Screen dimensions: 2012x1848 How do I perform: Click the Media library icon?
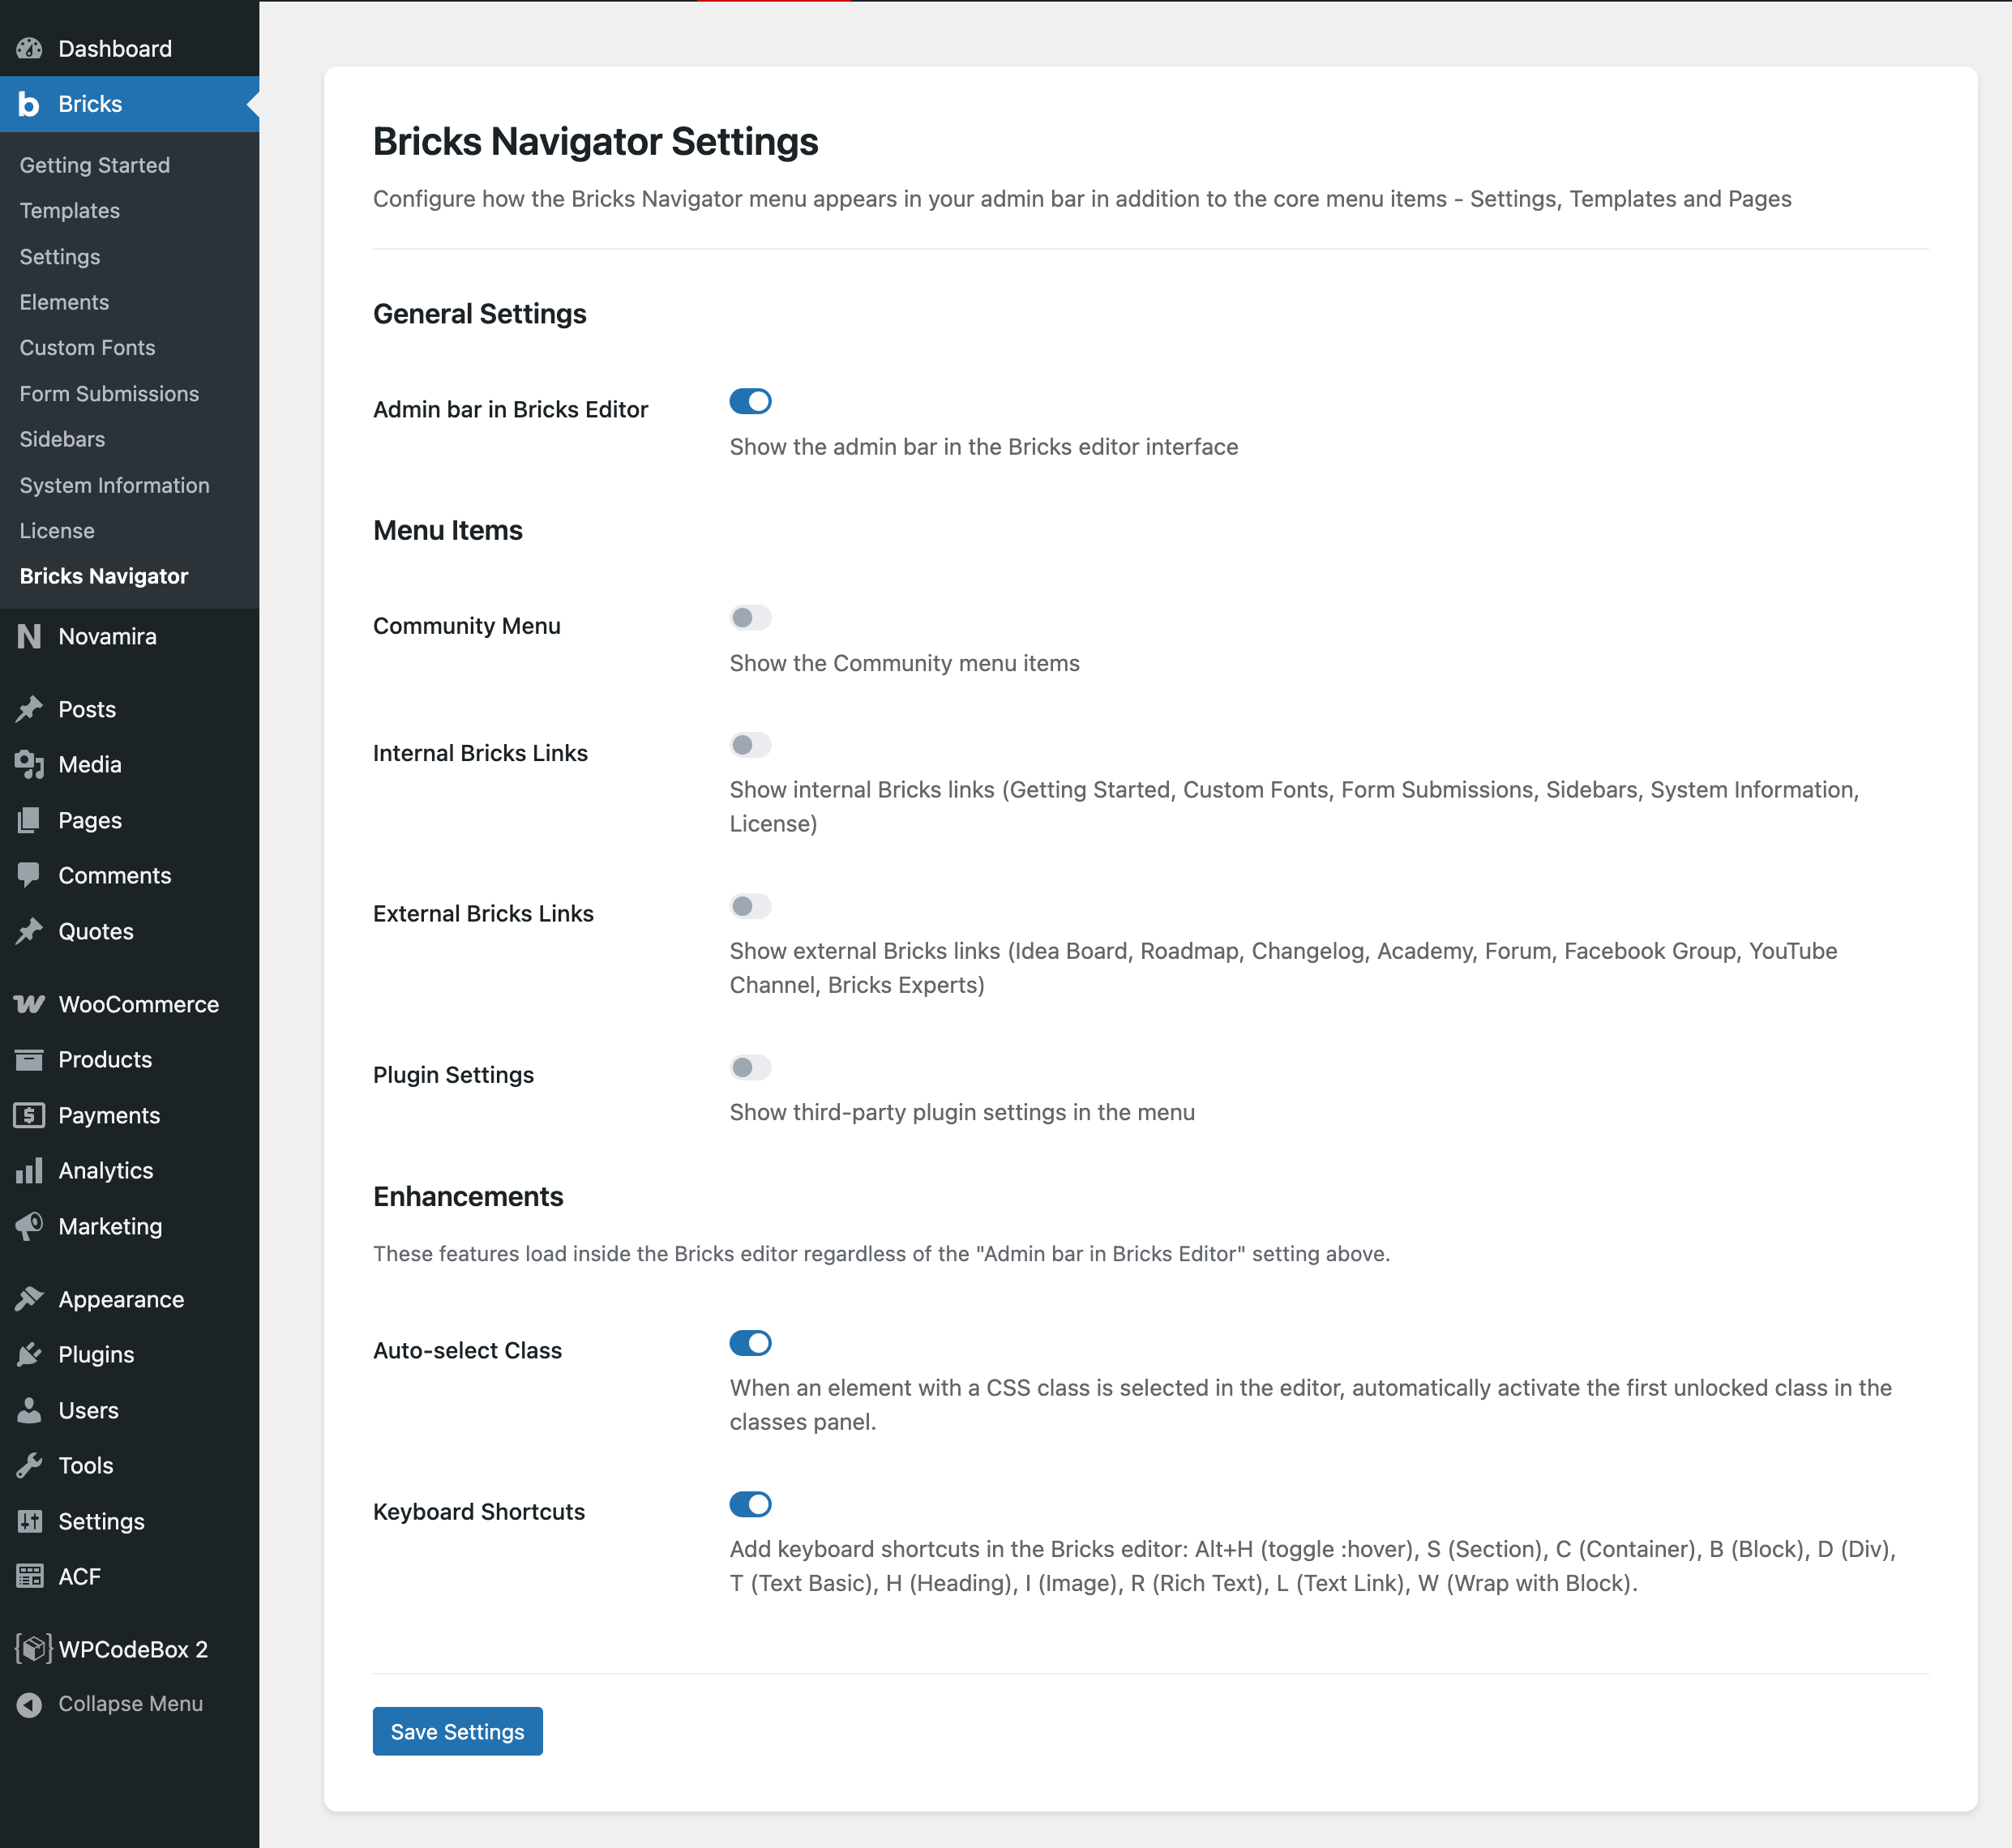[29, 764]
